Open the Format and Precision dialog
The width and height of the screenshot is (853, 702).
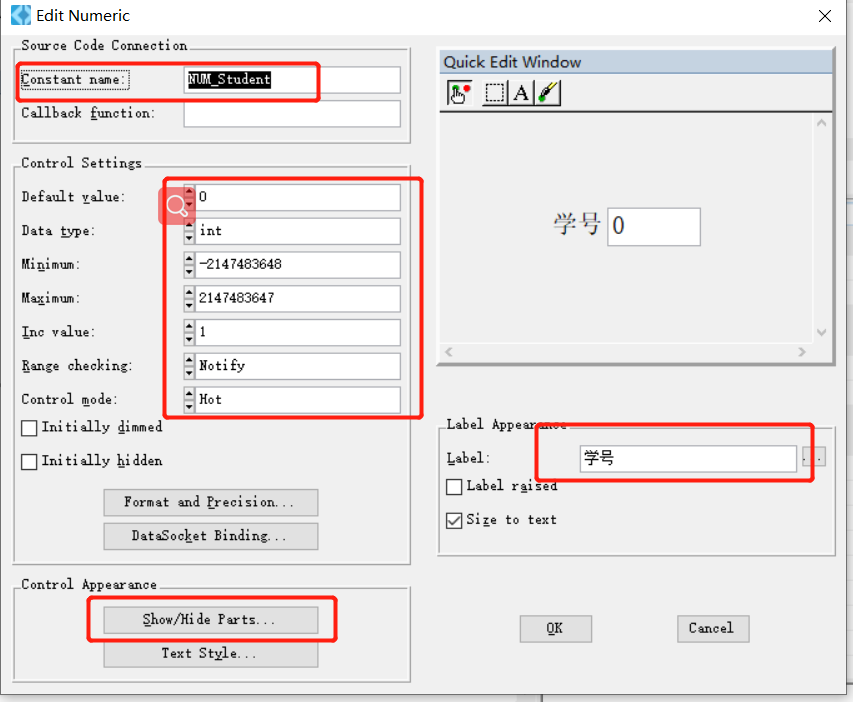[210, 502]
